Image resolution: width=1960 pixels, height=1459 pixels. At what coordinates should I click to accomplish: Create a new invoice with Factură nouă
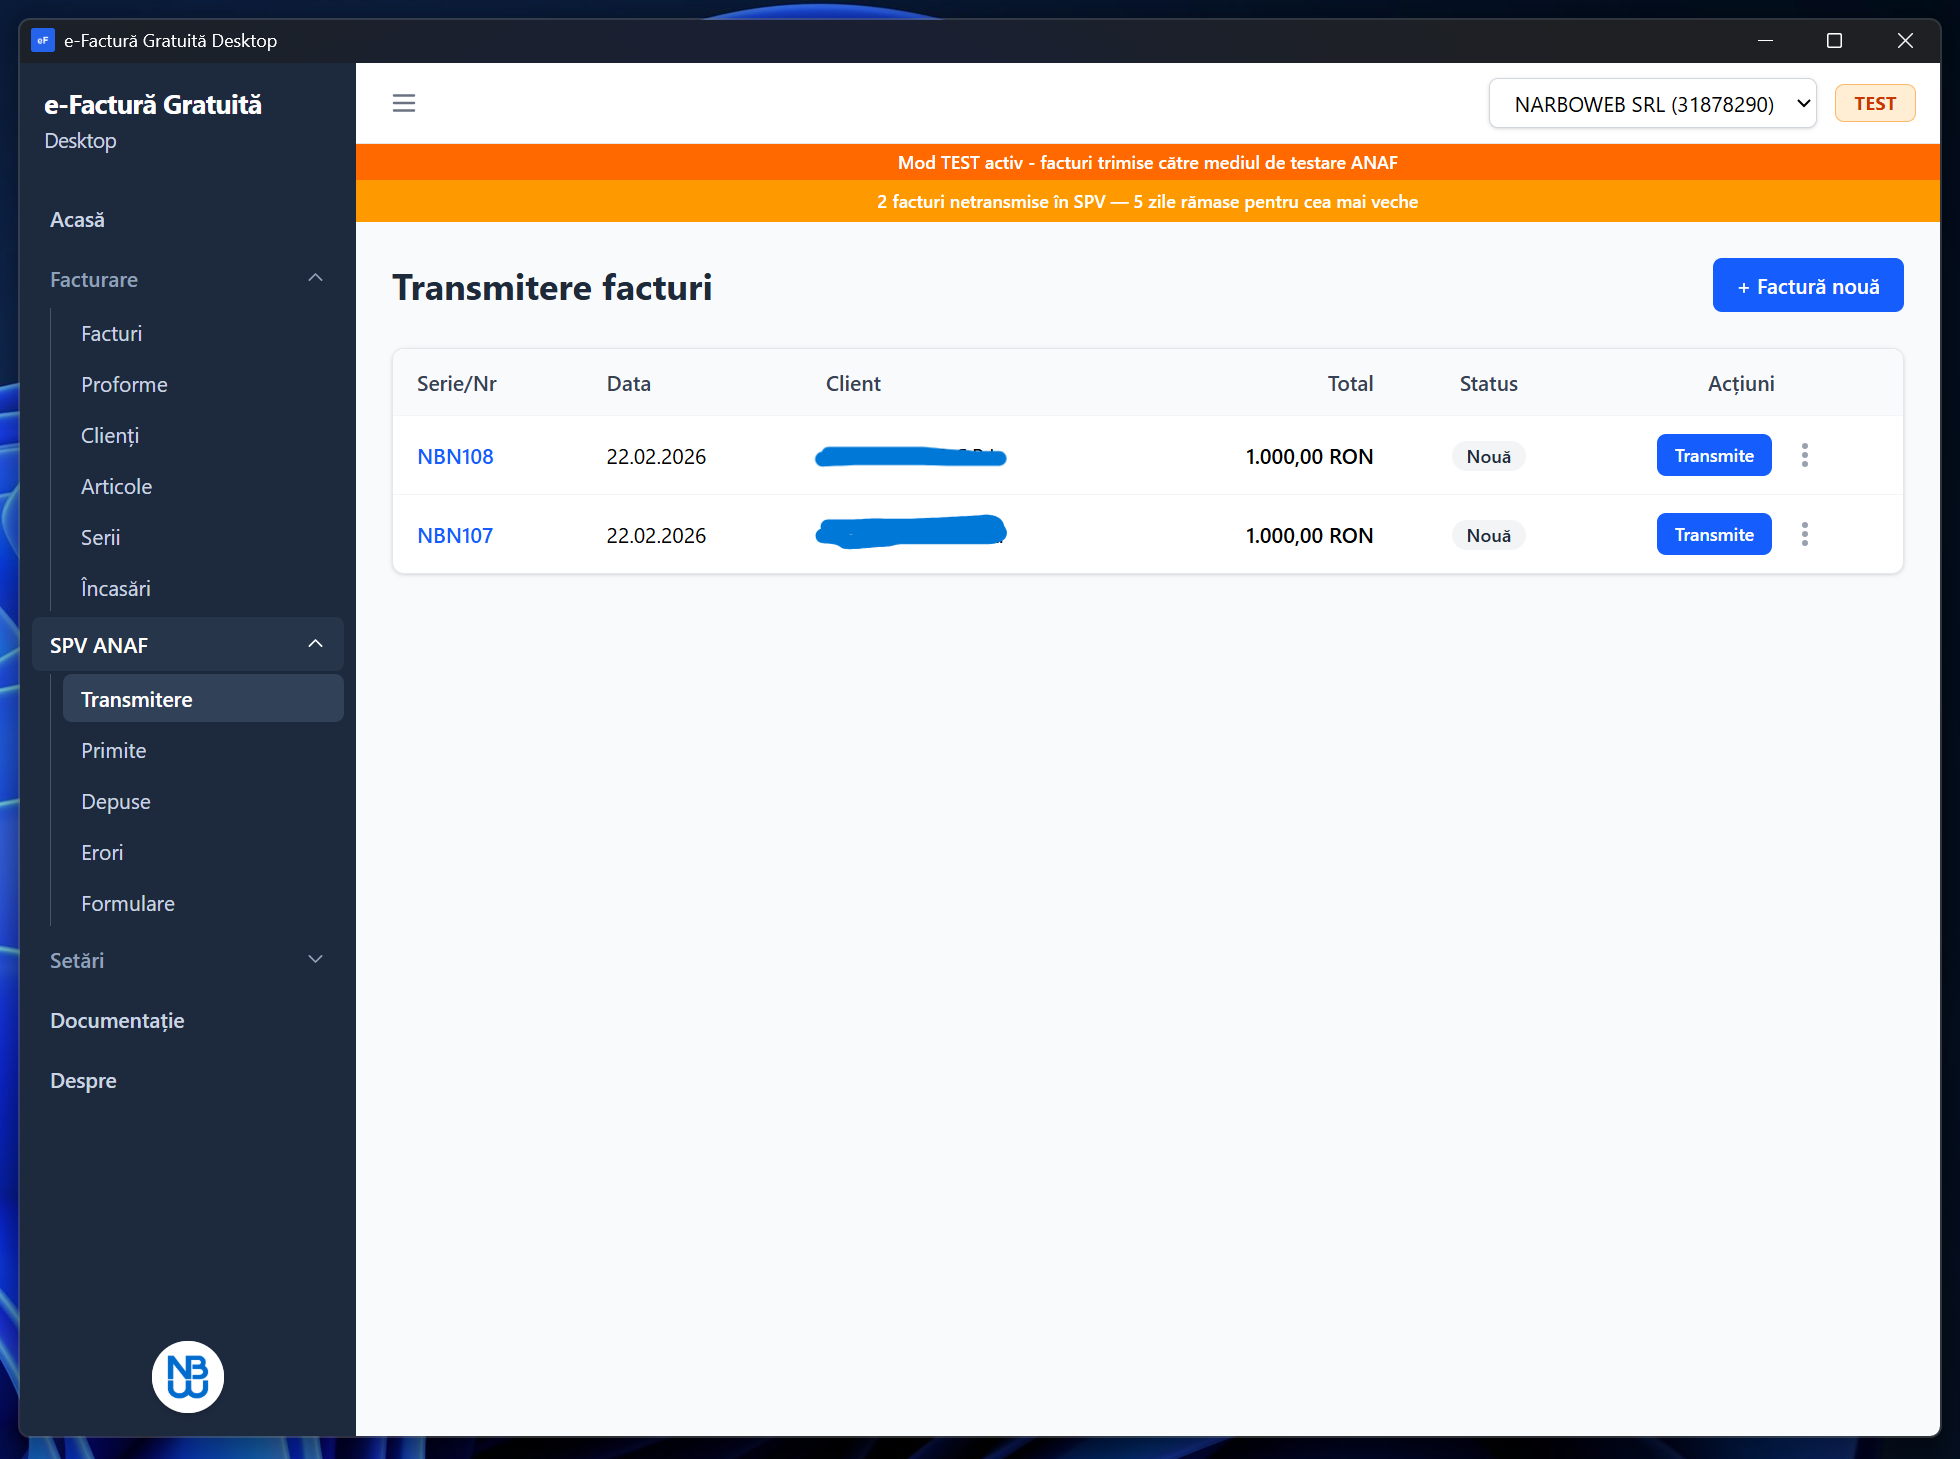(x=1807, y=286)
